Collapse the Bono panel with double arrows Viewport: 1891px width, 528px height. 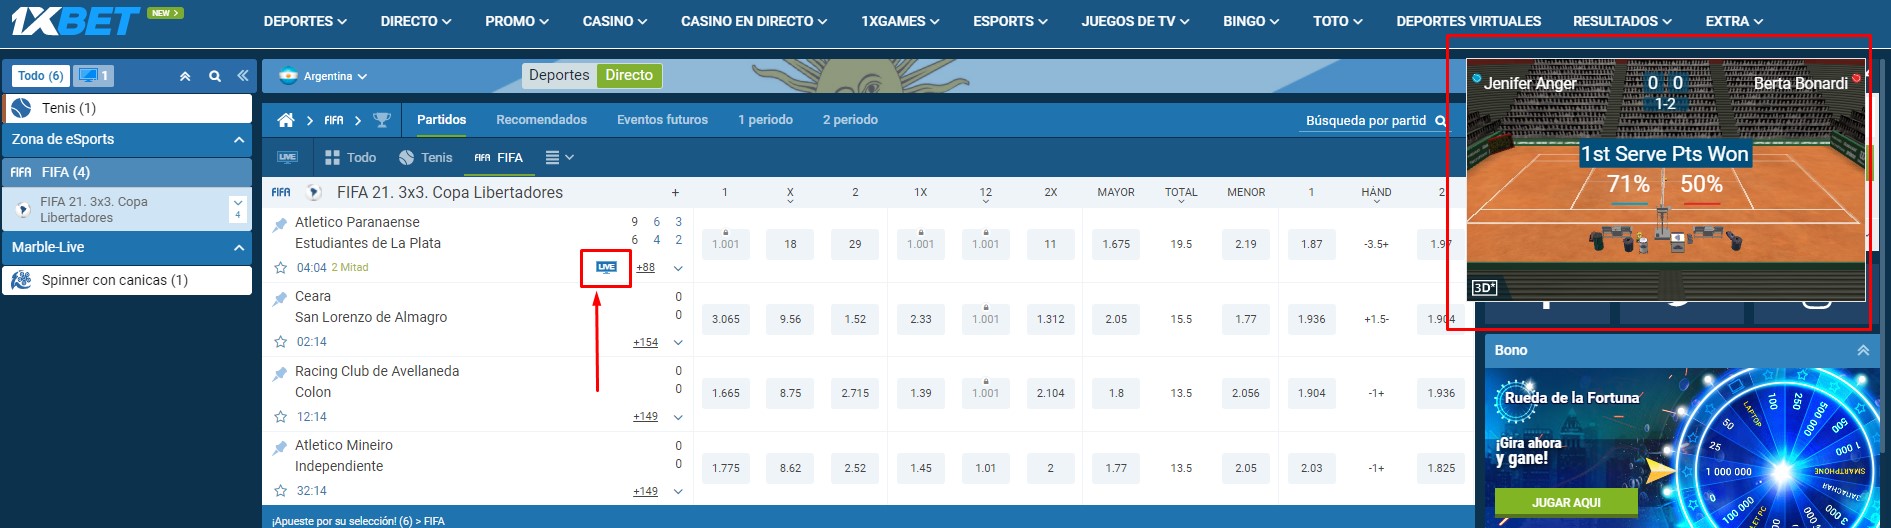1863,350
